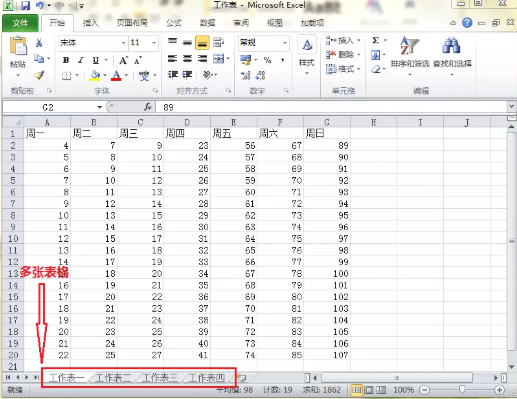The image size is (517, 399).
Task: Click the cell borders icon
Action: (67, 76)
